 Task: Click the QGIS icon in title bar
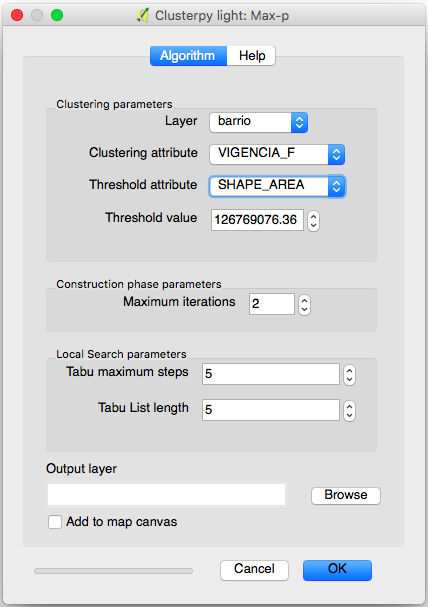click(143, 15)
